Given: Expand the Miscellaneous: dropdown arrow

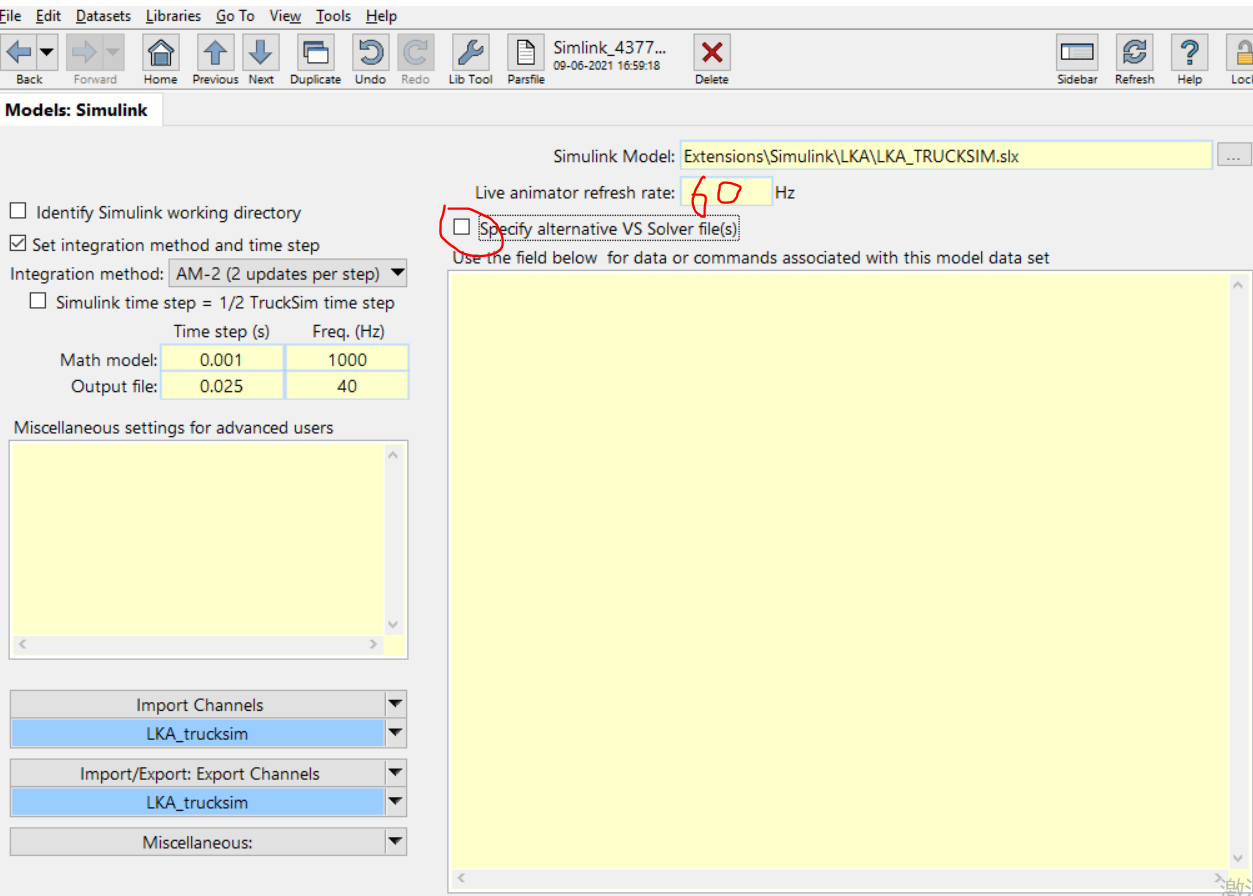Looking at the screenshot, I should [x=396, y=842].
